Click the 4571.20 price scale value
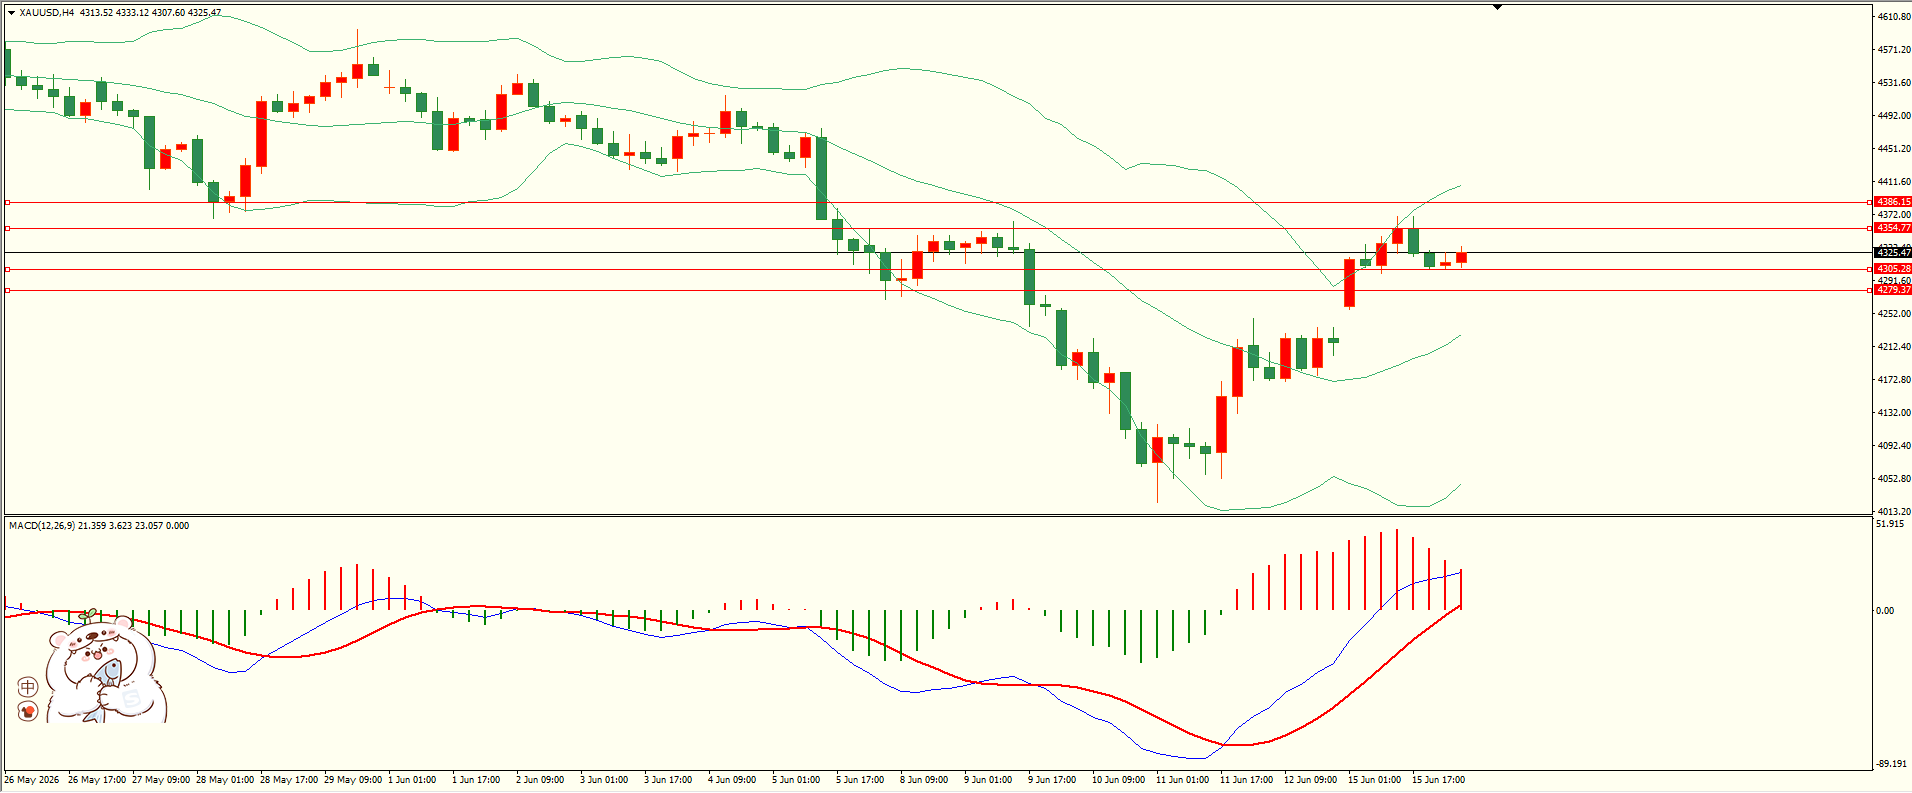1912x793 pixels. 1894,50
